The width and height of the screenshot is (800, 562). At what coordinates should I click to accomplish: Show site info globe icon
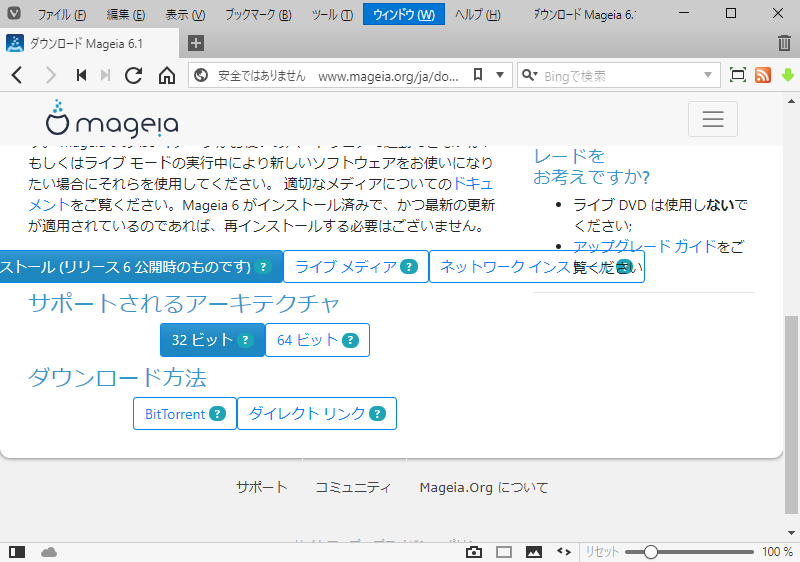[x=201, y=75]
